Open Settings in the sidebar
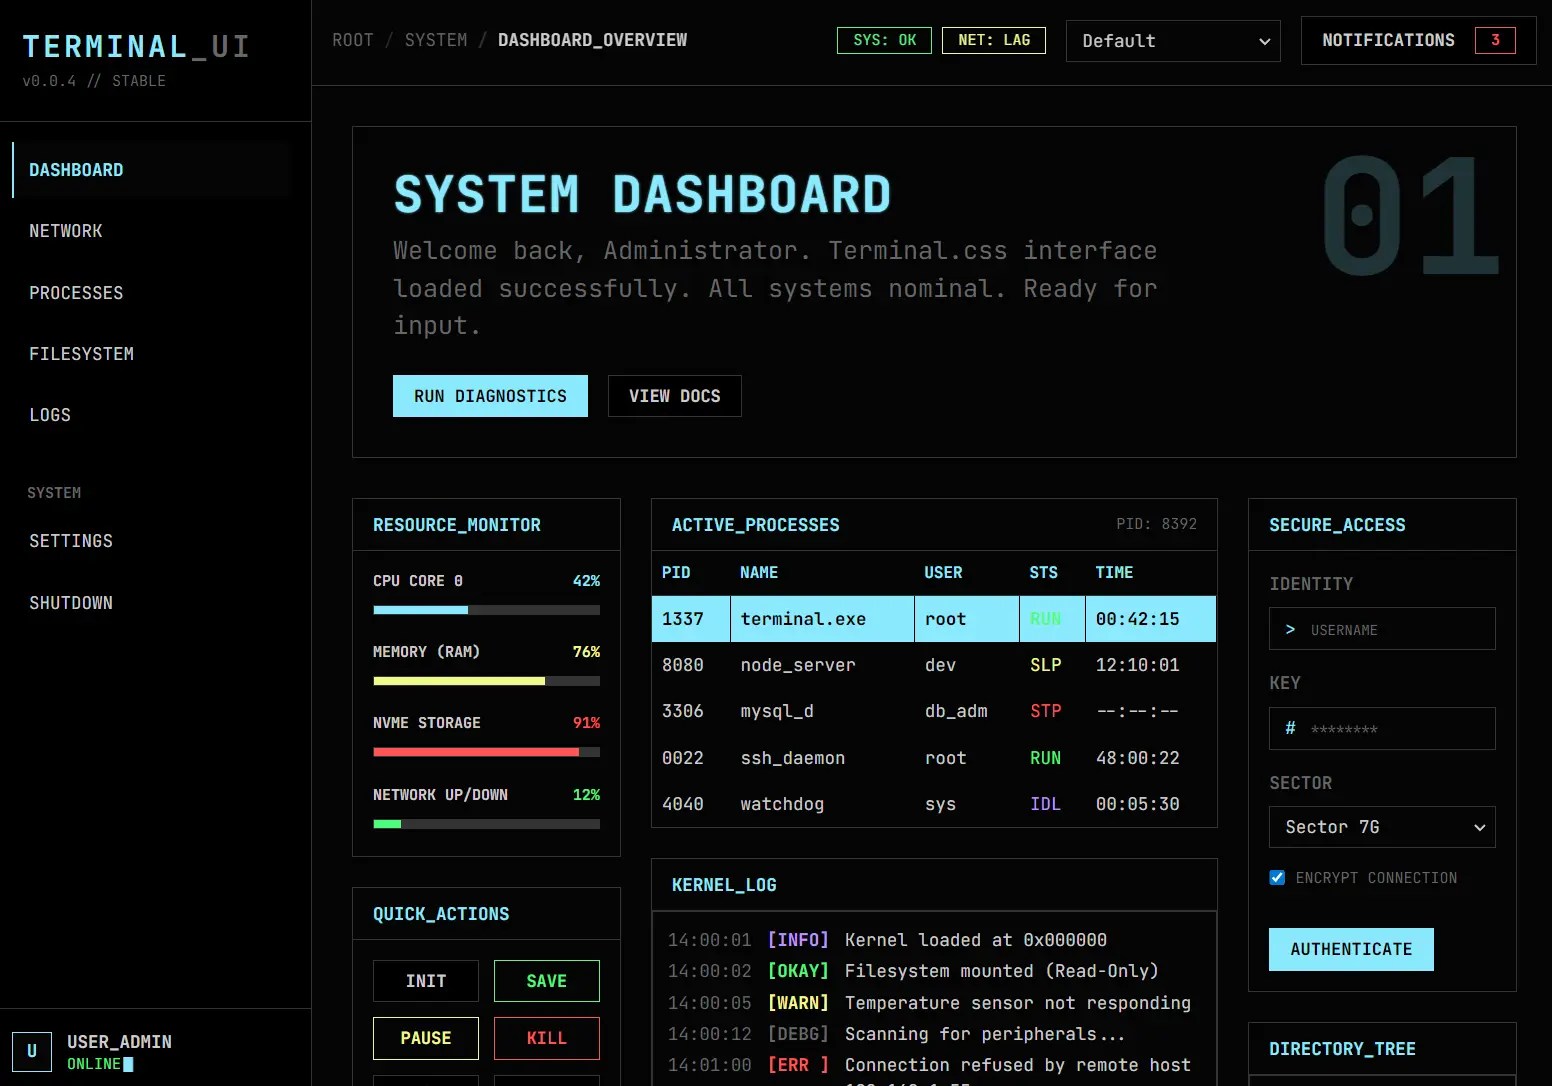Image resolution: width=1552 pixels, height=1086 pixels. [151, 541]
